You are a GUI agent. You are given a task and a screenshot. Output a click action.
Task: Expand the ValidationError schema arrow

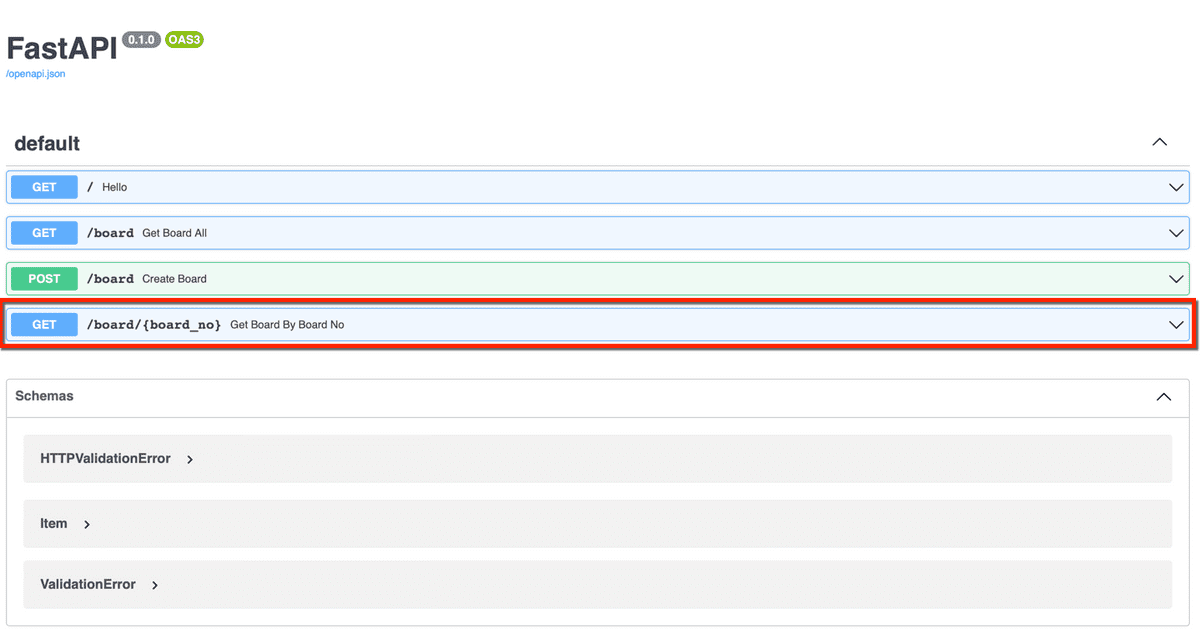click(155, 585)
